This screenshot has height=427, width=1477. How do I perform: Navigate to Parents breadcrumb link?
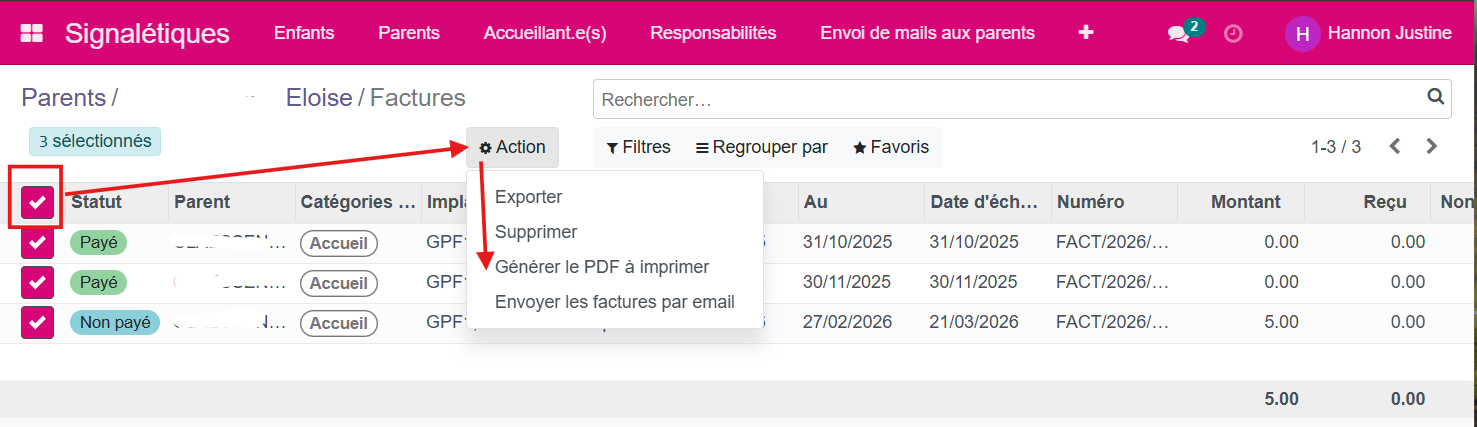pyautogui.click(x=63, y=98)
